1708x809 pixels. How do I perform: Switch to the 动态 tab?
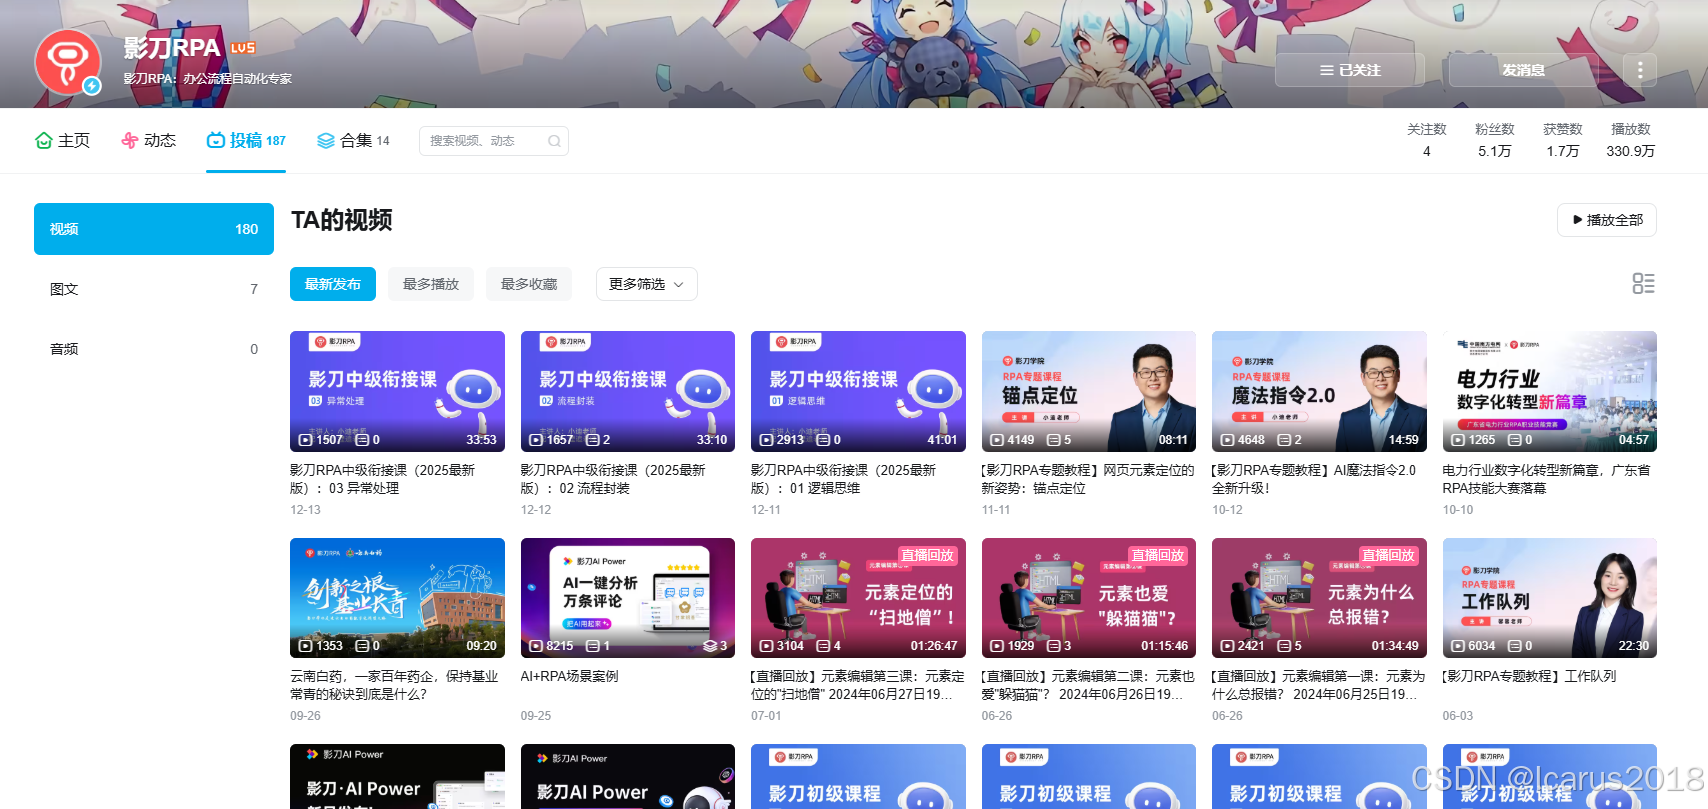(x=149, y=140)
